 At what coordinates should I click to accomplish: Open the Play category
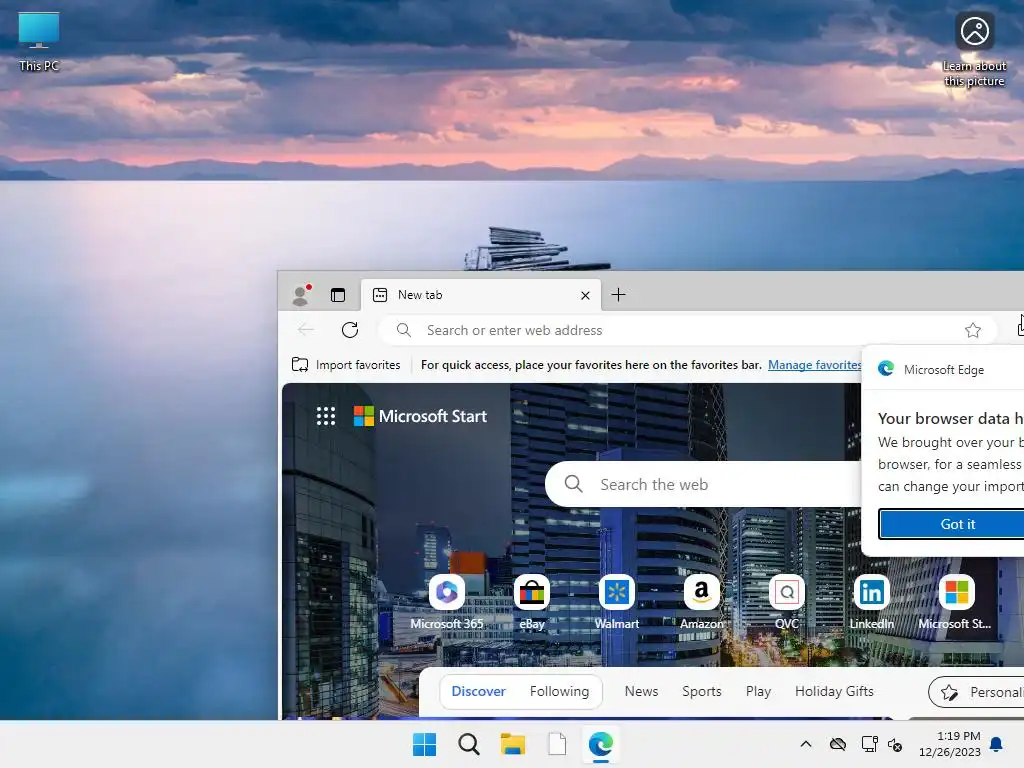[x=758, y=691]
